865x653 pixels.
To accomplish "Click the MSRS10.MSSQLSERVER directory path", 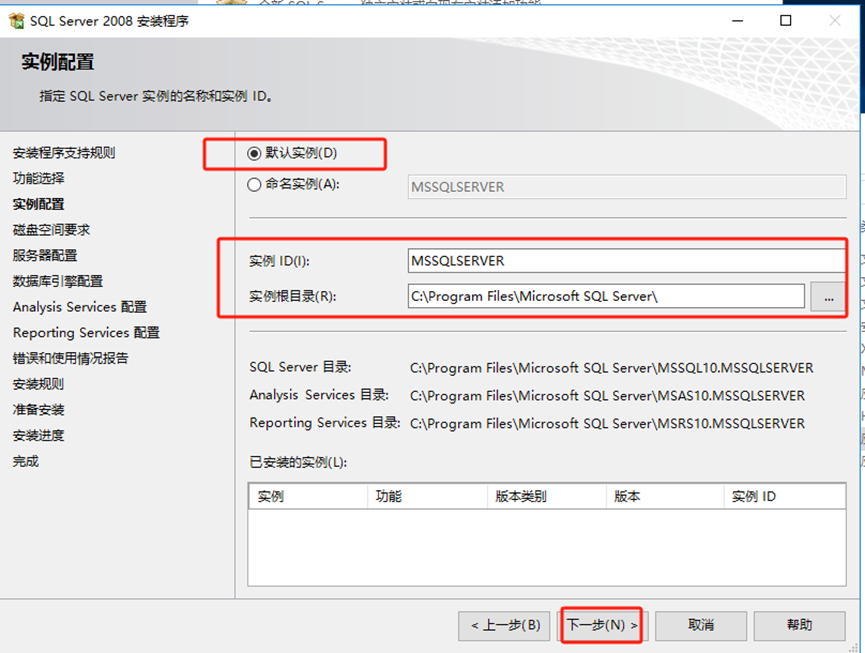I will [607, 424].
